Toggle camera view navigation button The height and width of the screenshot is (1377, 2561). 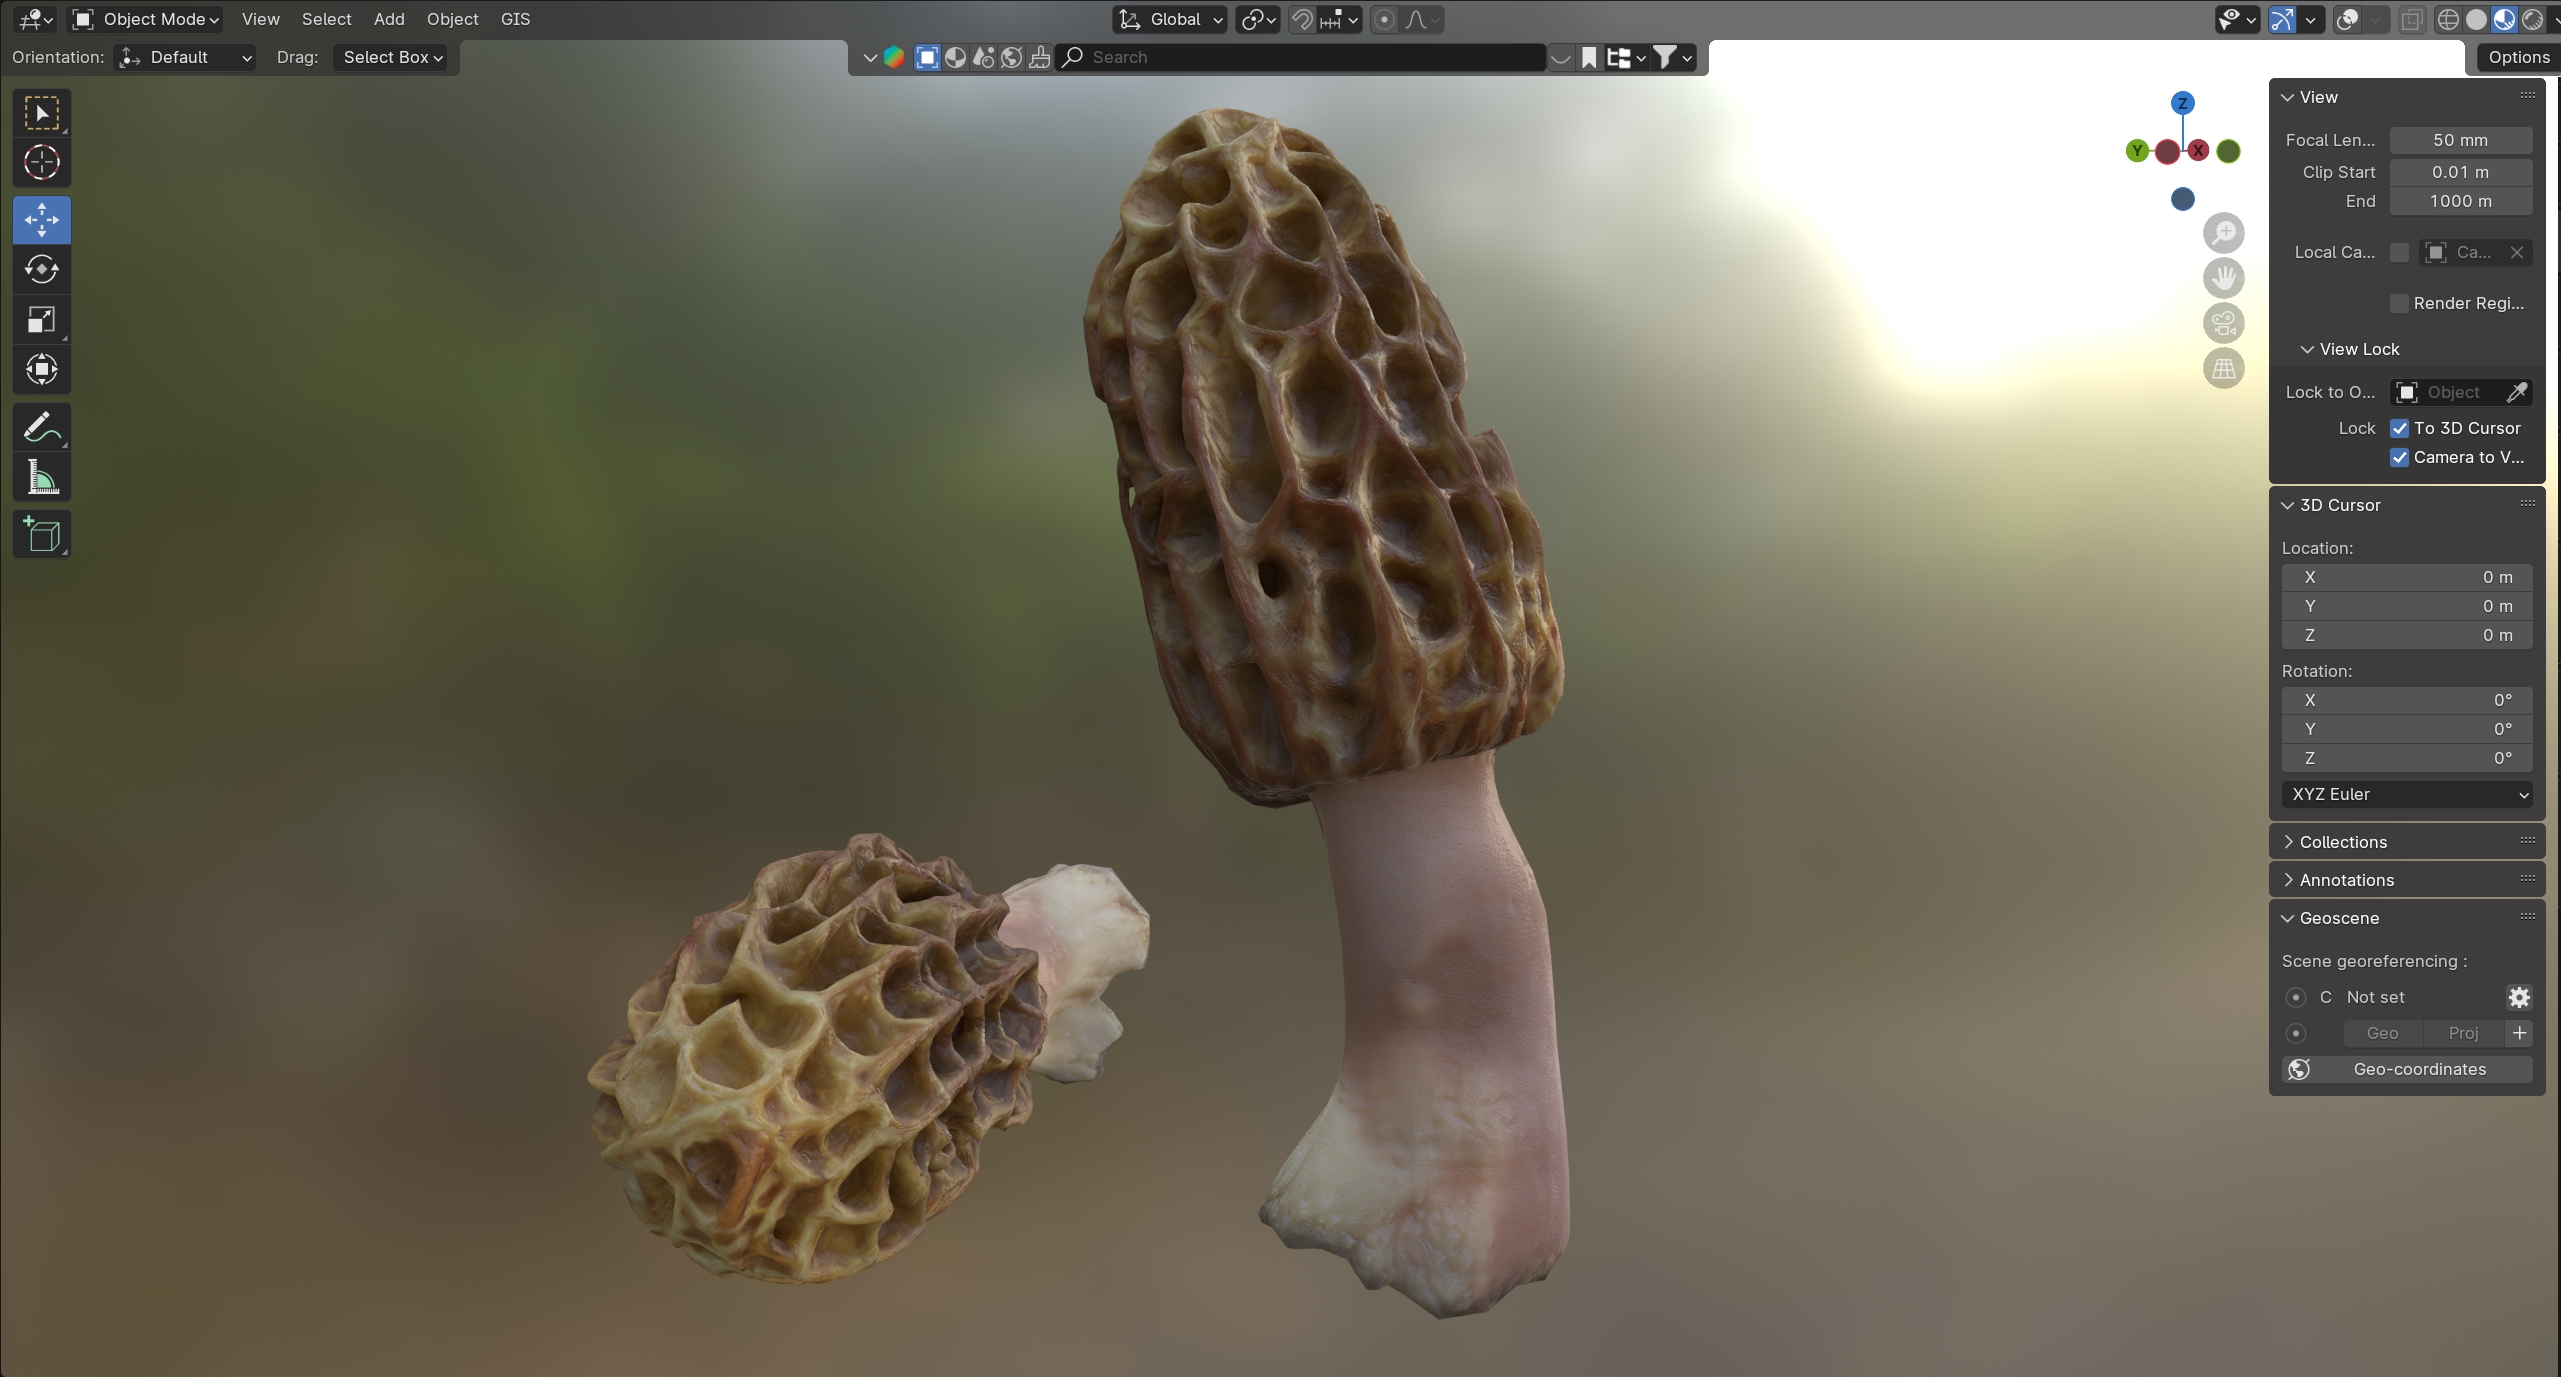[2223, 323]
